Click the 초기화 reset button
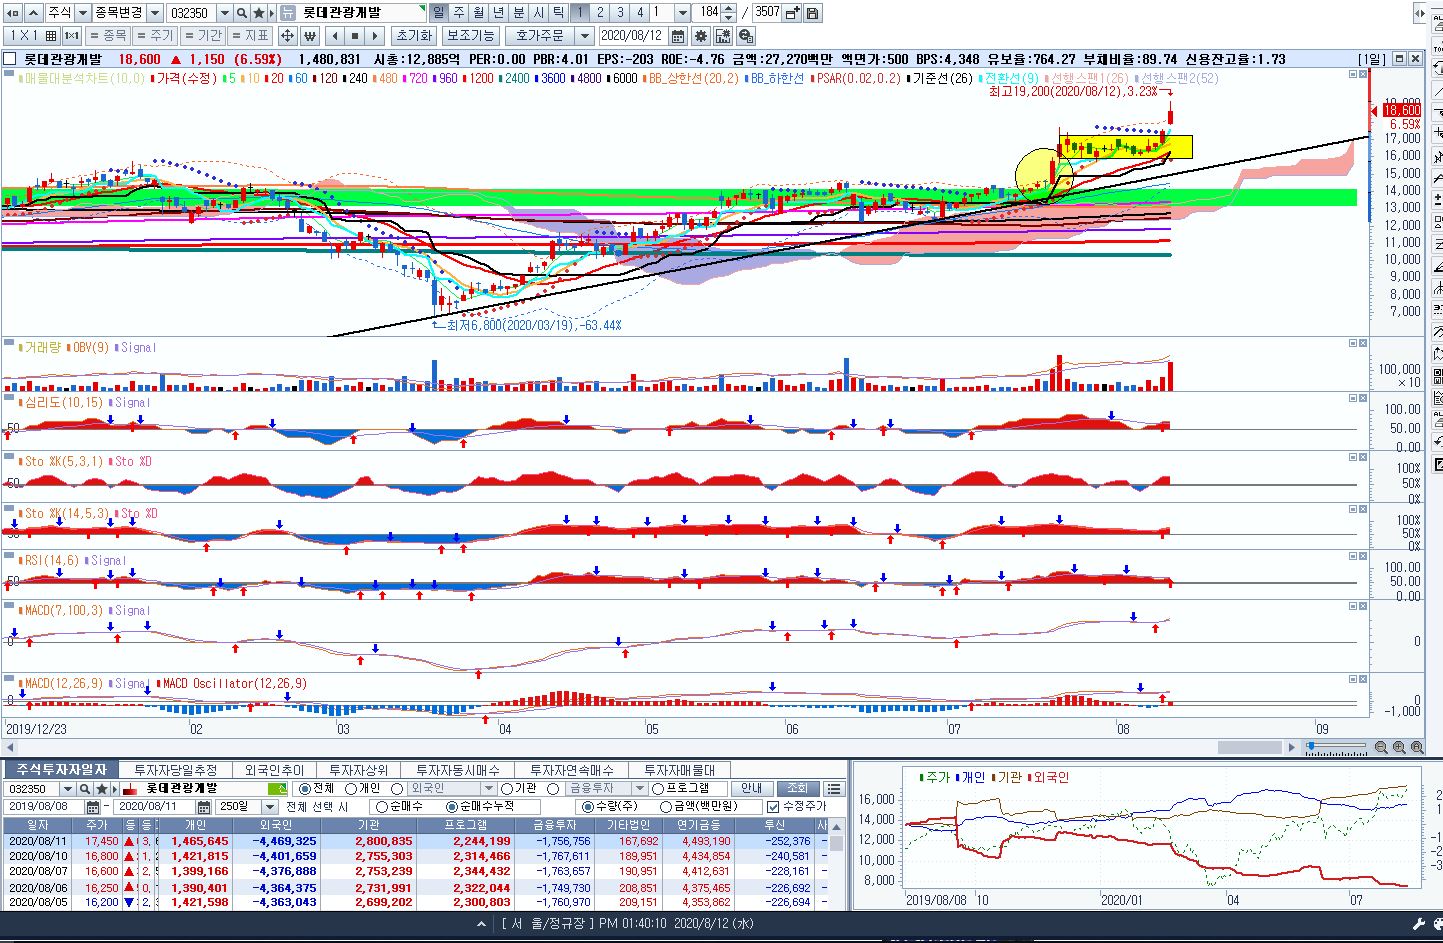Image resolution: width=1443 pixels, height=943 pixels. 413,36
